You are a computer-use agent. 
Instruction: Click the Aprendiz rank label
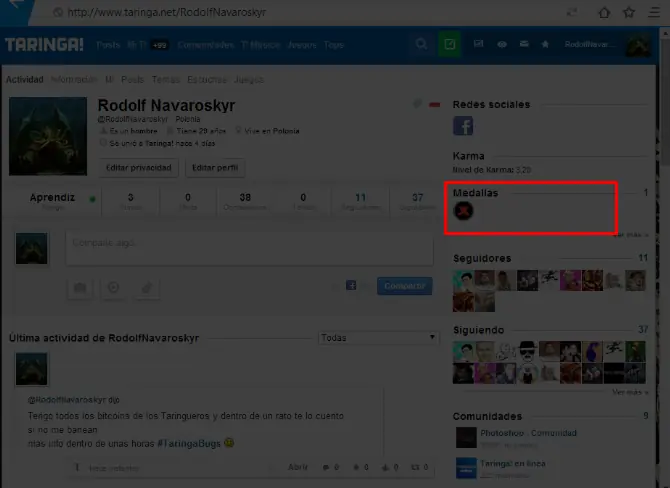pyautogui.click(x=52, y=197)
